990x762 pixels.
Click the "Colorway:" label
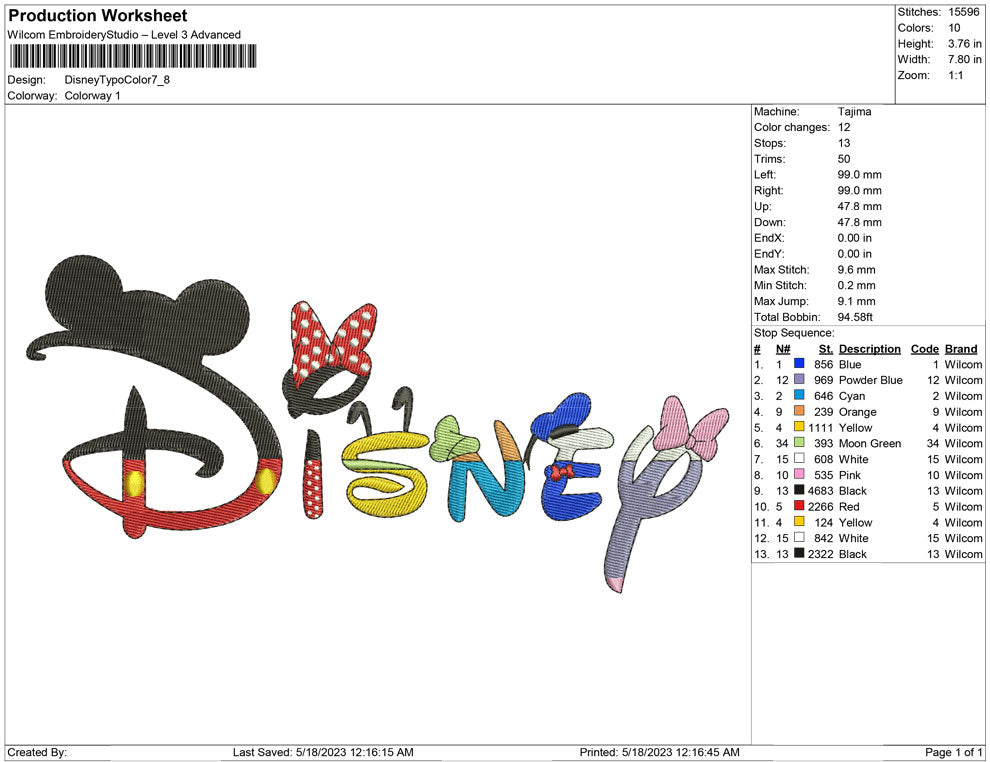[x=32, y=96]
